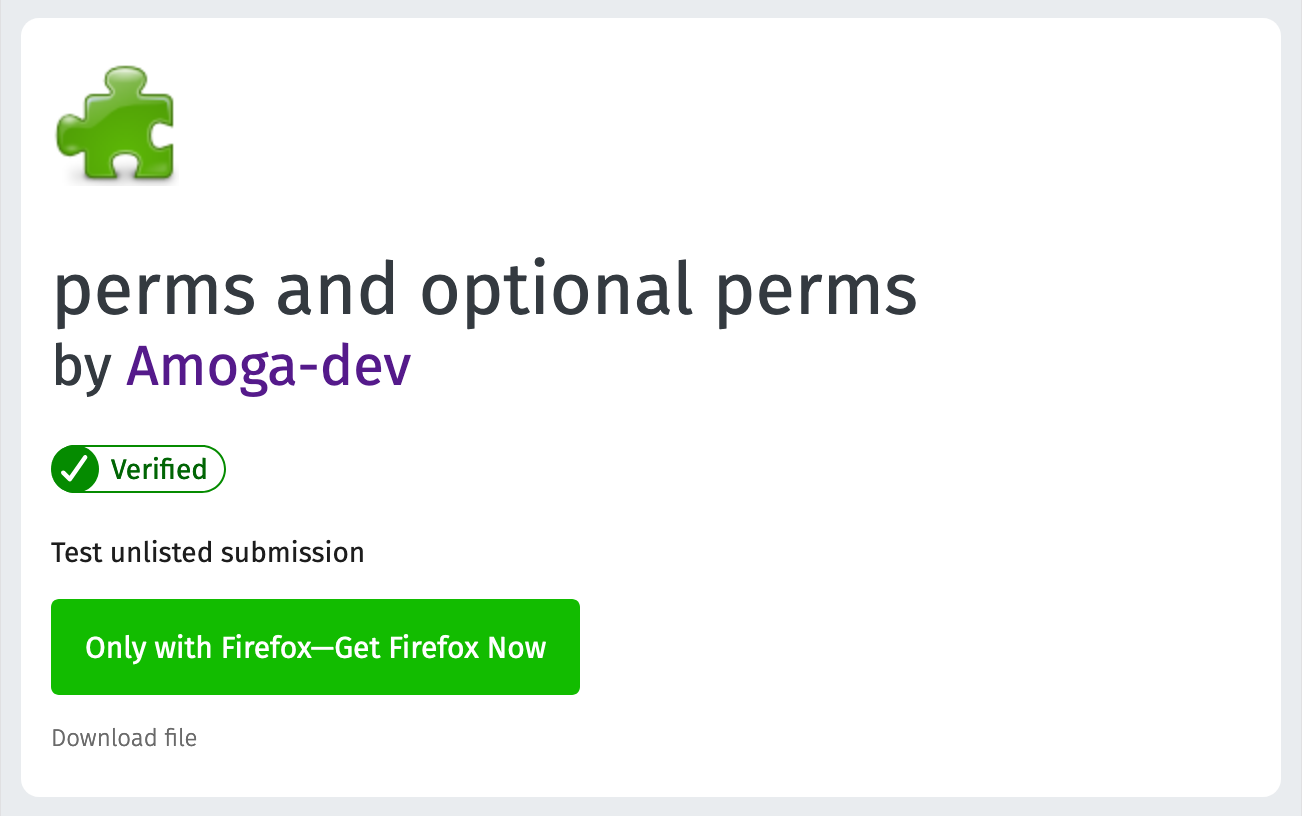
Task: Click the white checkmark in the Verified badge
Action: click(x=75, y=469)
